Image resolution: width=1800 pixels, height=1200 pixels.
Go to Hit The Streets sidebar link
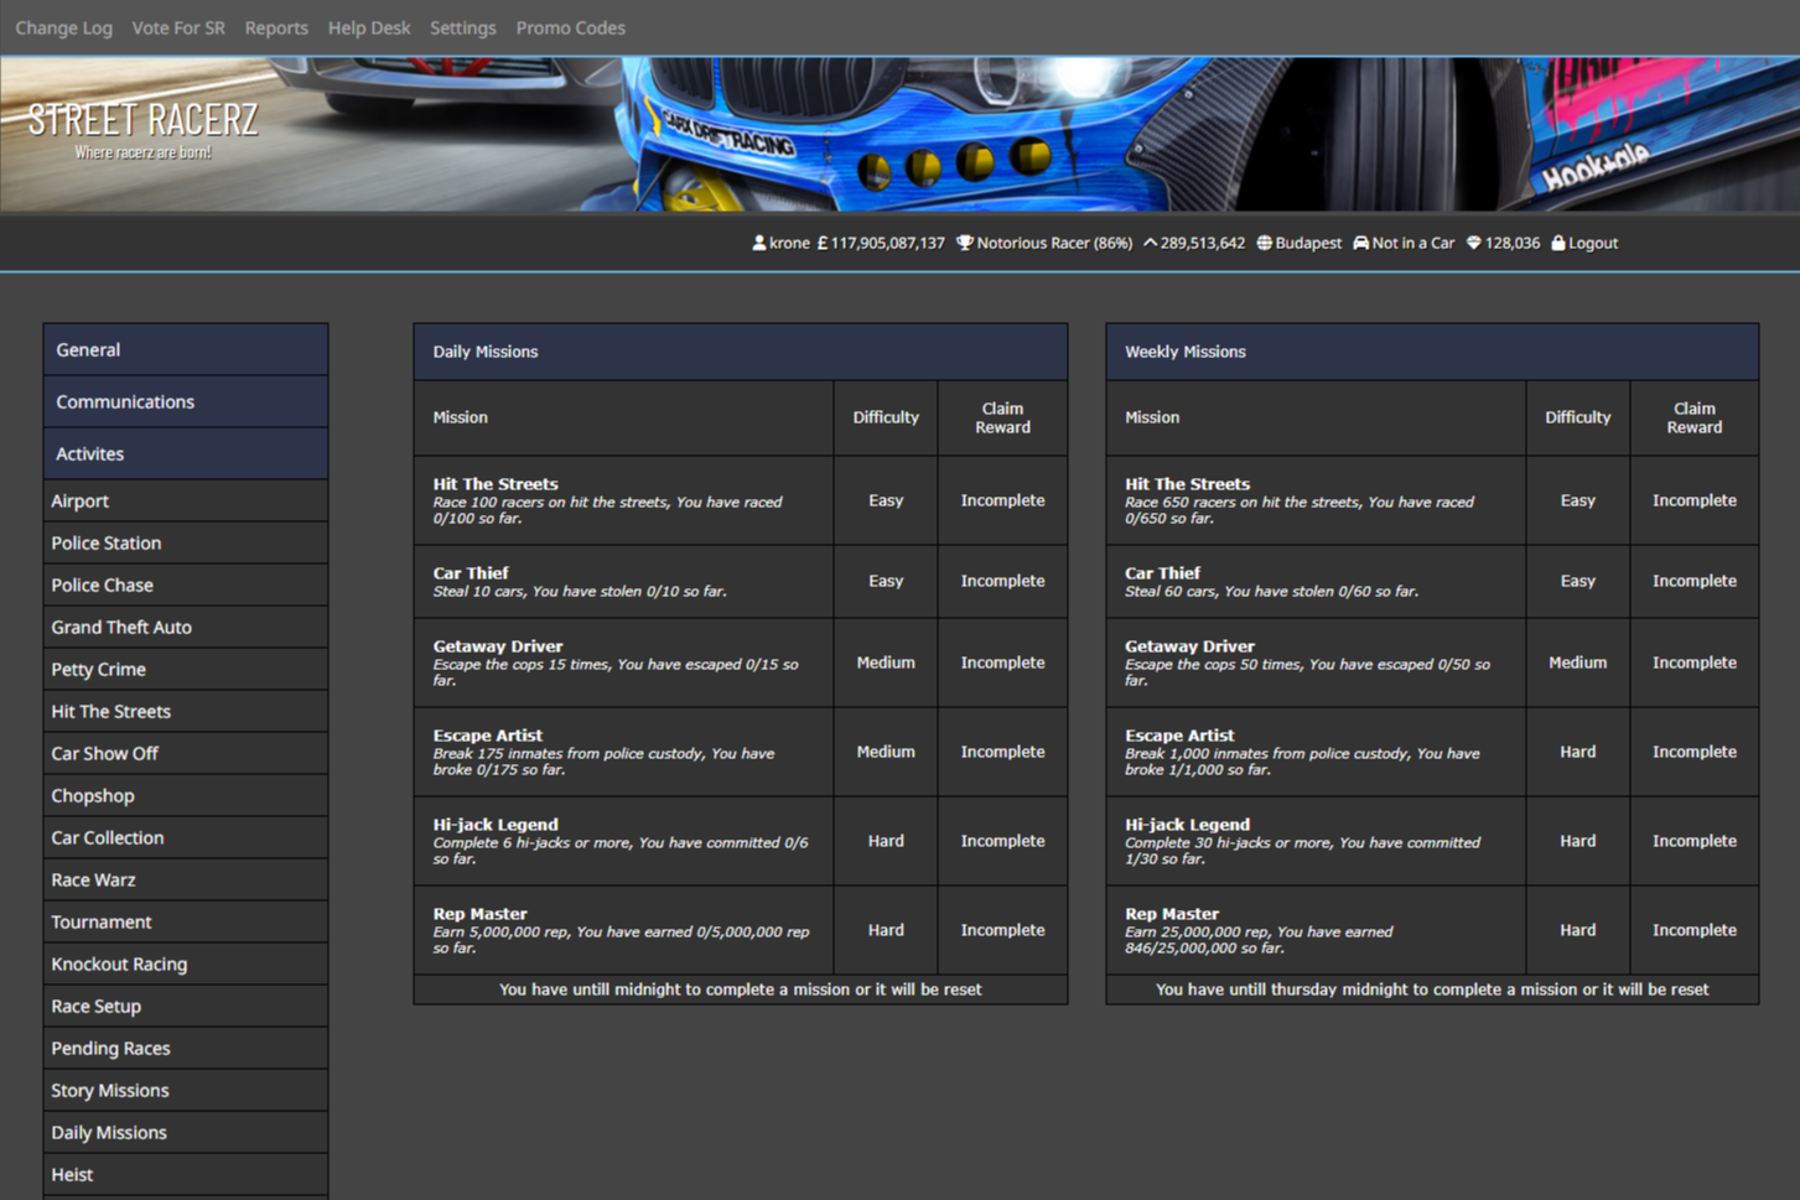186,711
